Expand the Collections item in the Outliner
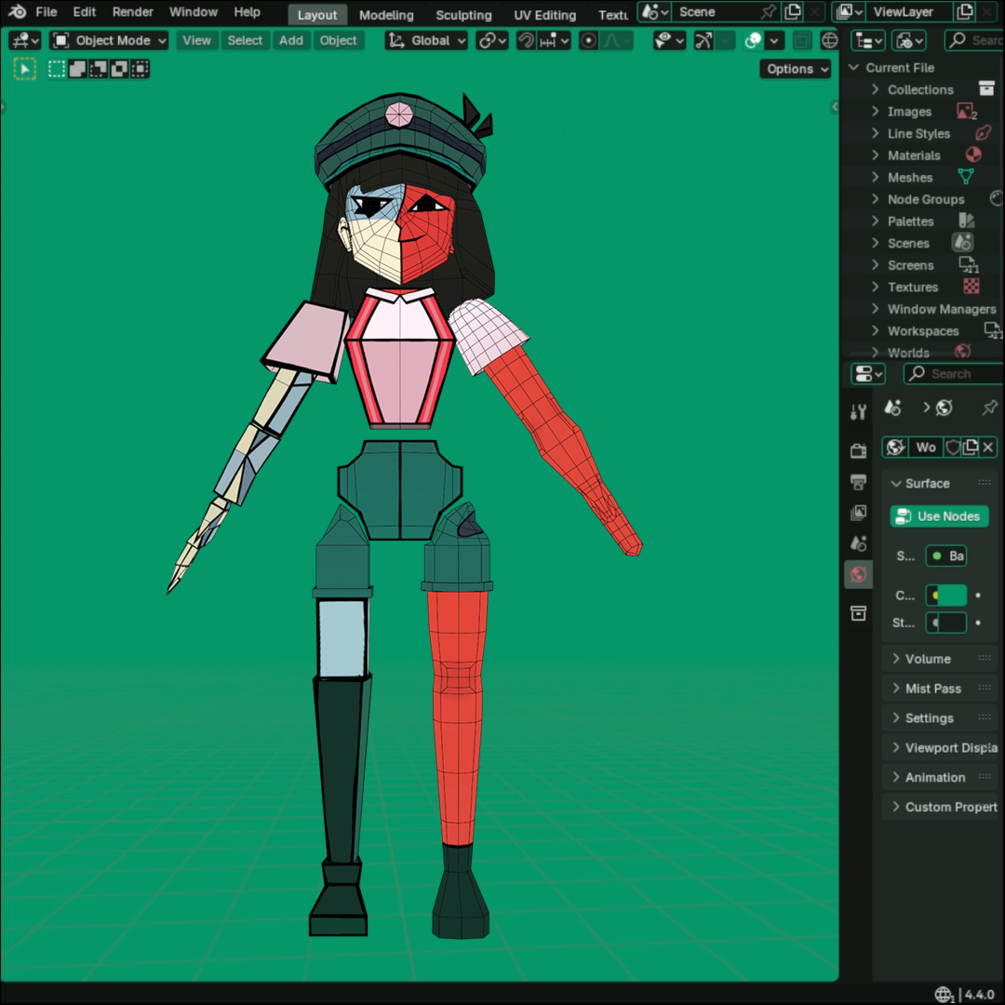 coord(875,89)
